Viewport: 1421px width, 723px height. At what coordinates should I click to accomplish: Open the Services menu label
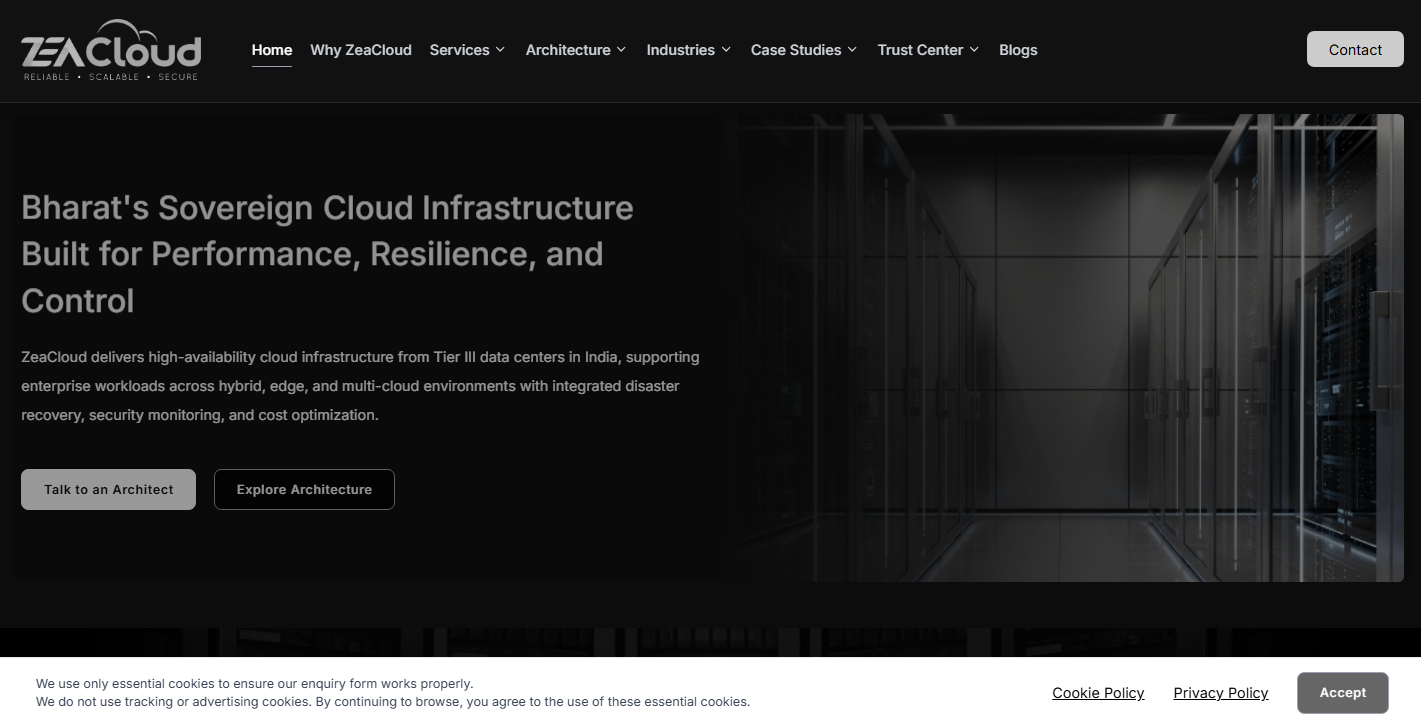459,50
